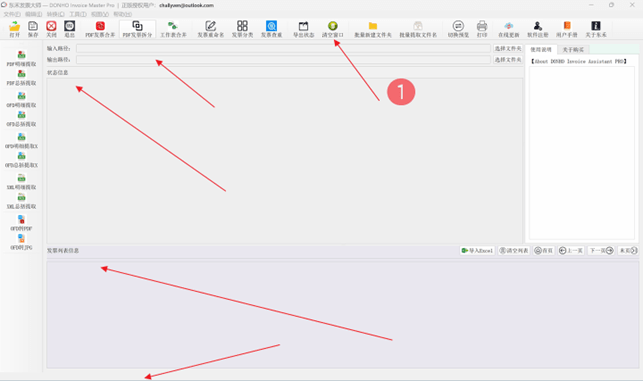Open the 用户手册 user manual
The height and width of the screenshot is (381, 643).
coord(567,30)
